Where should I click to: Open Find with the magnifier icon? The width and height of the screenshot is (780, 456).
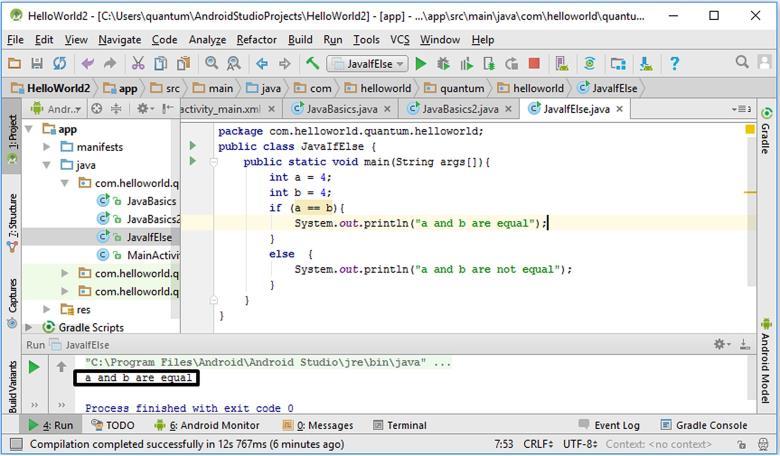click(x=211, y=63)
